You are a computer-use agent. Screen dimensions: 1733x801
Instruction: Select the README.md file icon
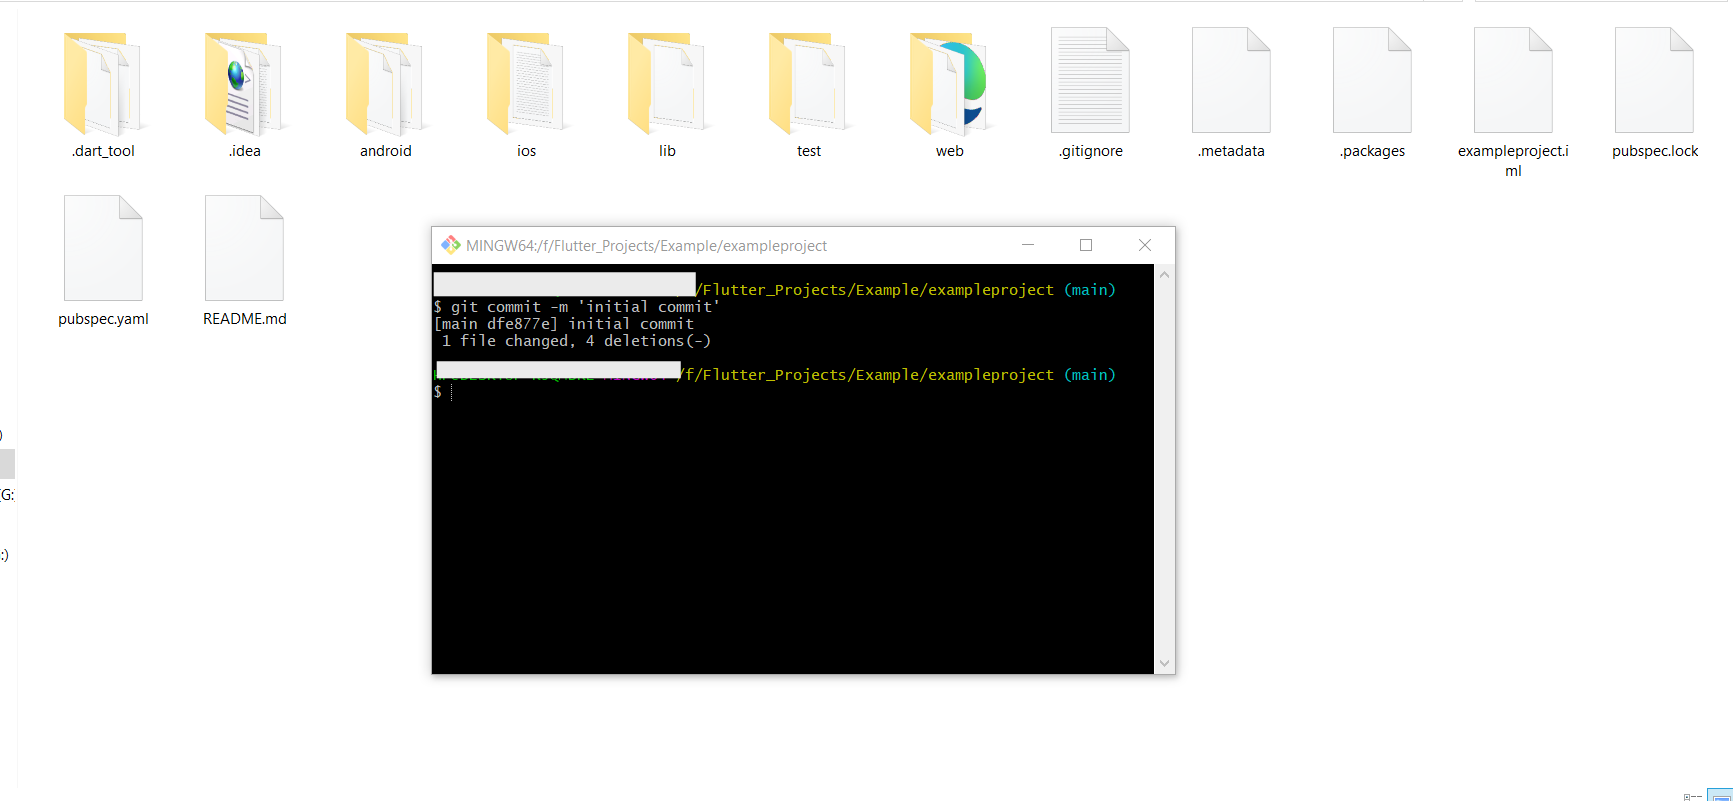click(x=244, y=248)
